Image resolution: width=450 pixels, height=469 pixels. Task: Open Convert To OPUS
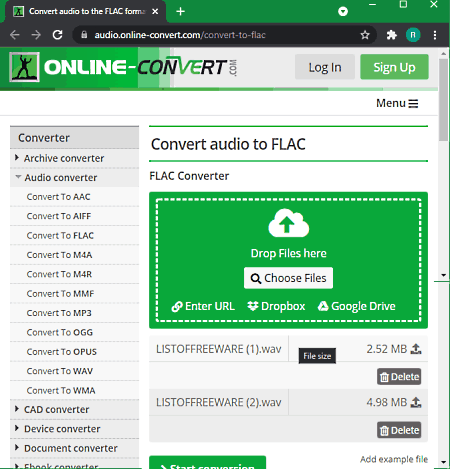point(62,351)
